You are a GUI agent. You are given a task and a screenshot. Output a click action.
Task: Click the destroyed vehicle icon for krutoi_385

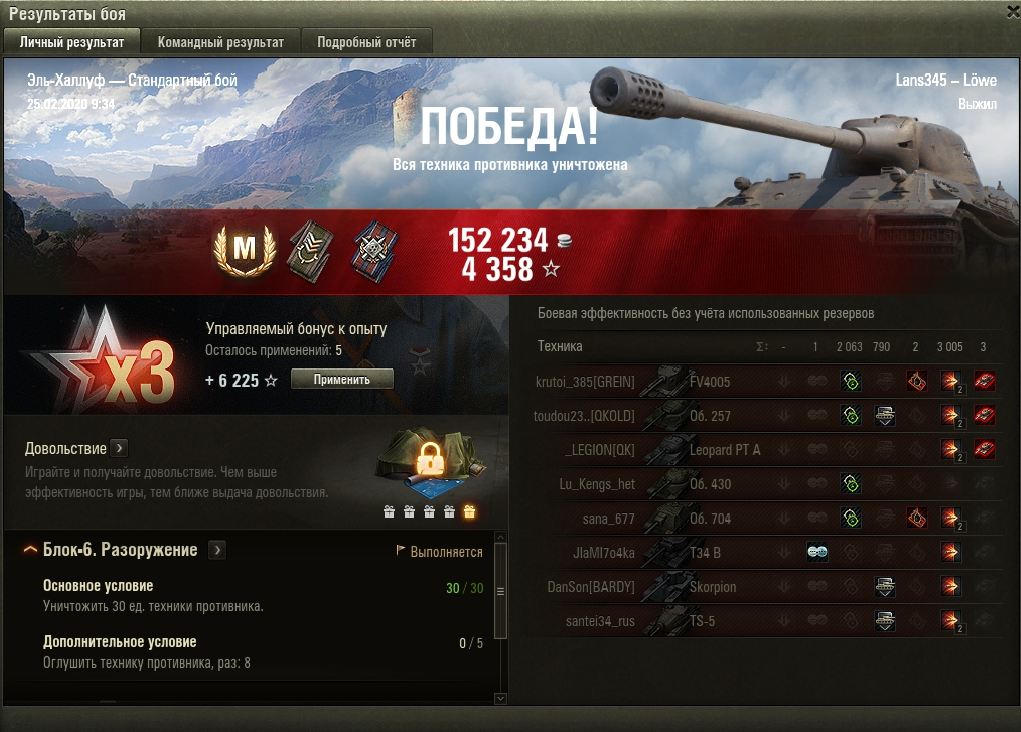tap(985, 382)
